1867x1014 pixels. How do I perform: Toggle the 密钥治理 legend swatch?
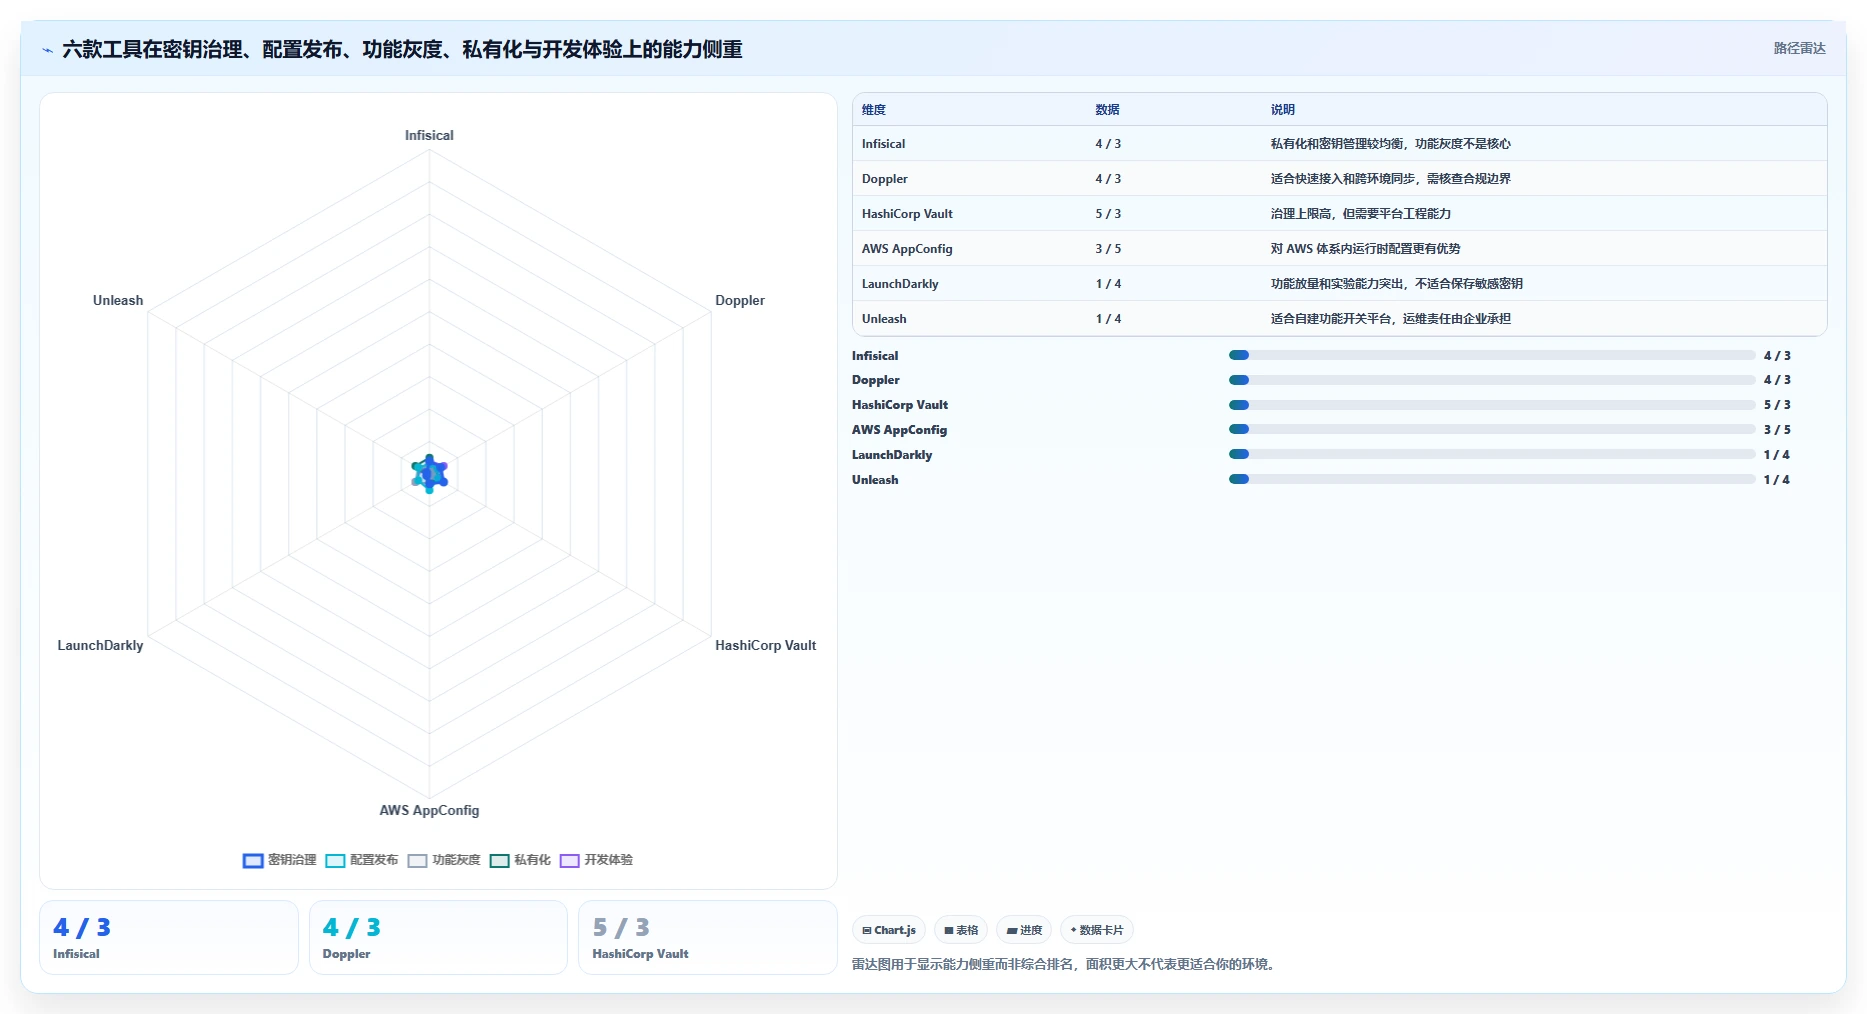(x=253, y=860)
